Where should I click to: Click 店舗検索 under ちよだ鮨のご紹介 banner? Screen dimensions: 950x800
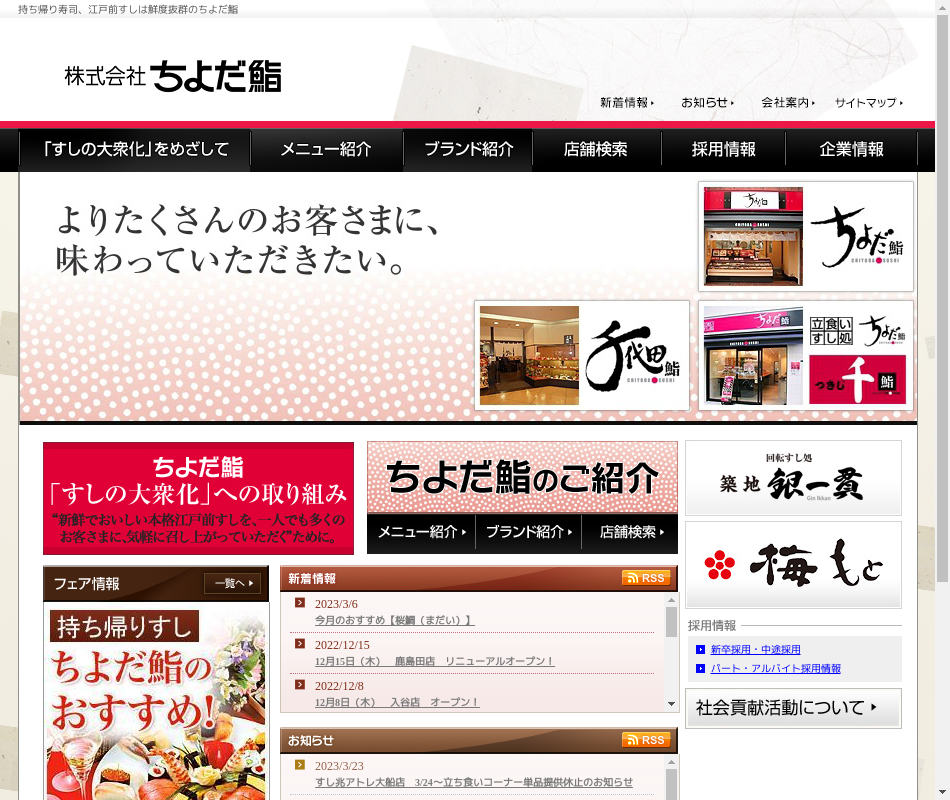tap(631, 532)
